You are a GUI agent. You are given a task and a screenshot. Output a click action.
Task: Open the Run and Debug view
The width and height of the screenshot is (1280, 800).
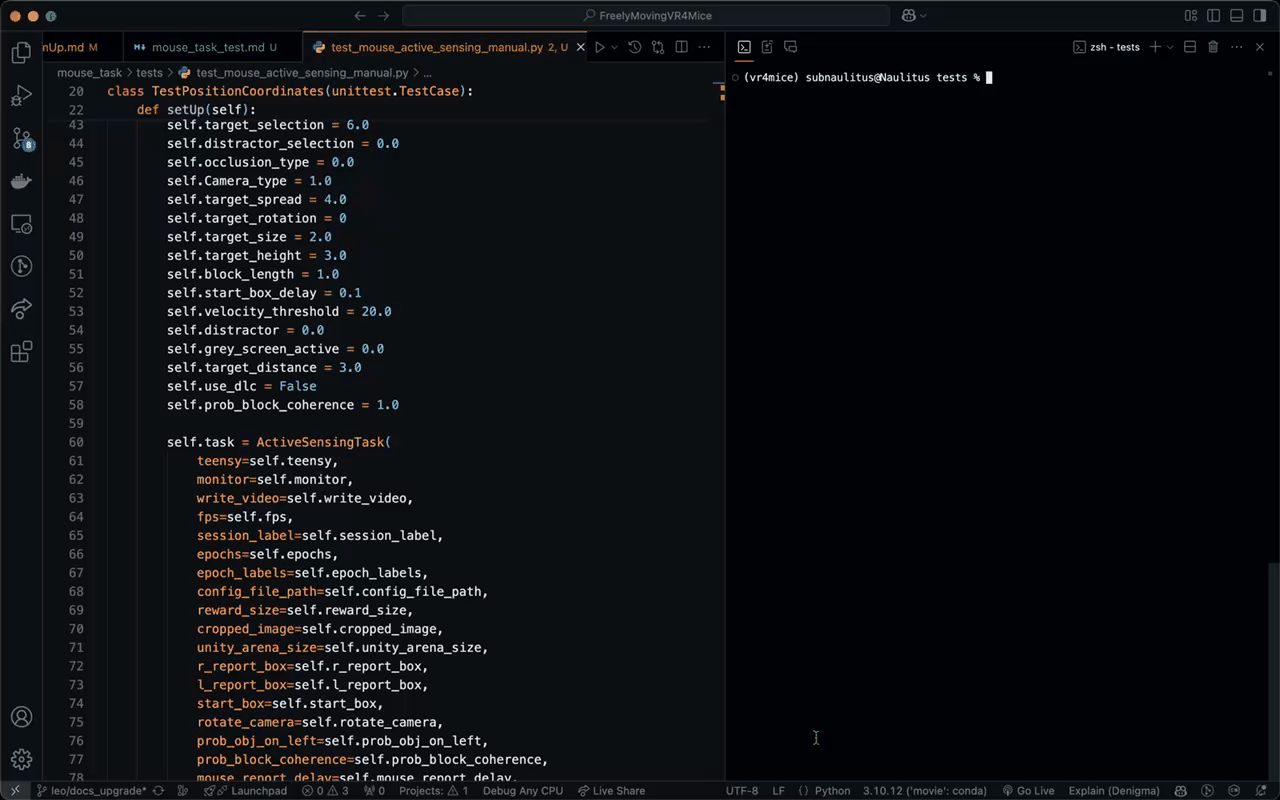21,96
